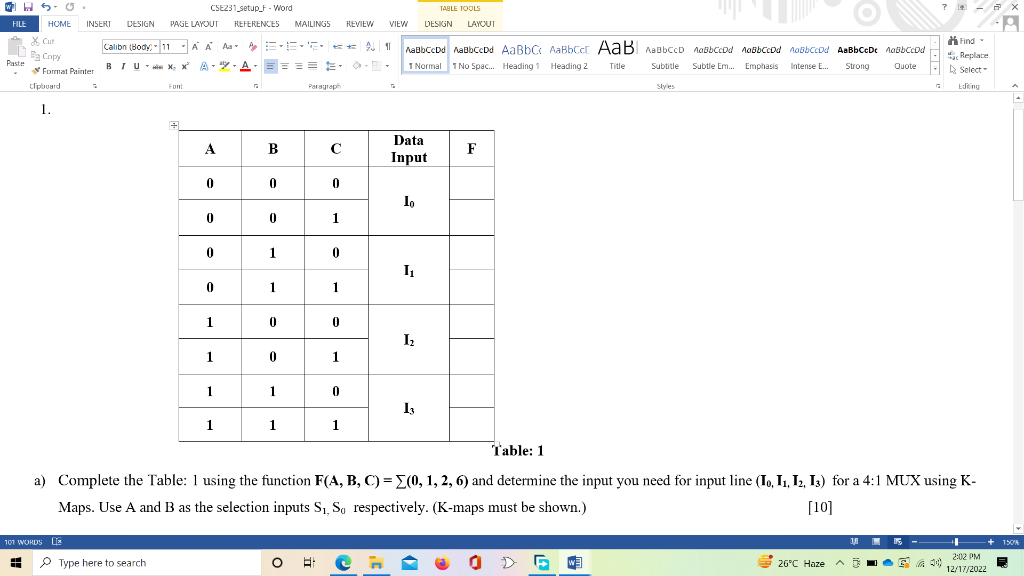Open Select dropdown in Editing group
1024x576 pixels.
[968, 69]
